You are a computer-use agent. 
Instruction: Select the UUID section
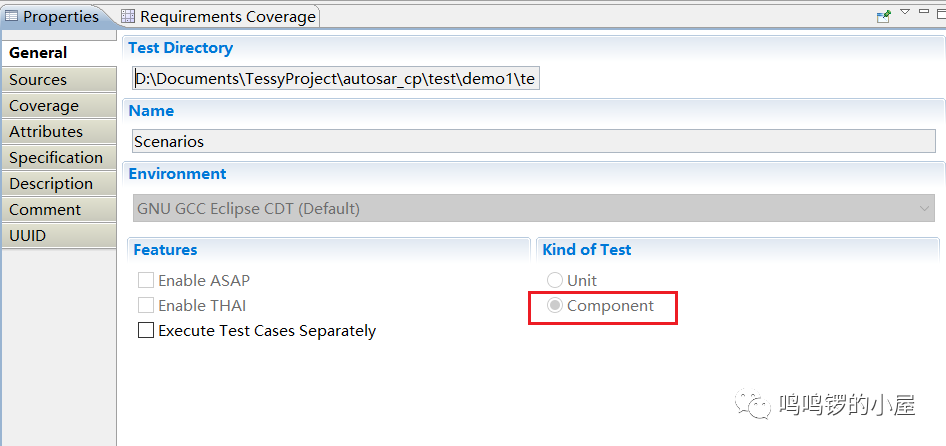28,236
